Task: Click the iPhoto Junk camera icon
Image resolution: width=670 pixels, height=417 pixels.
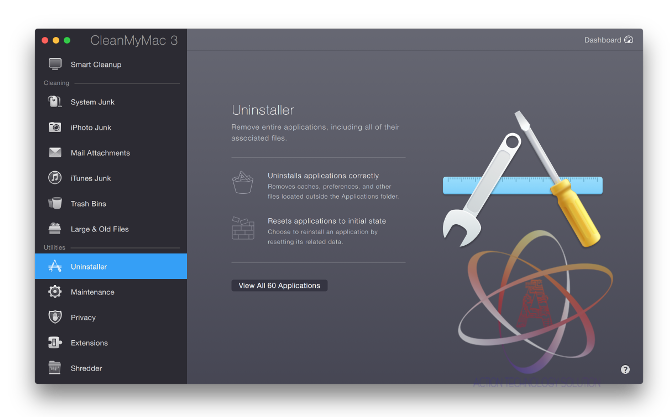Action: (55, 127)
